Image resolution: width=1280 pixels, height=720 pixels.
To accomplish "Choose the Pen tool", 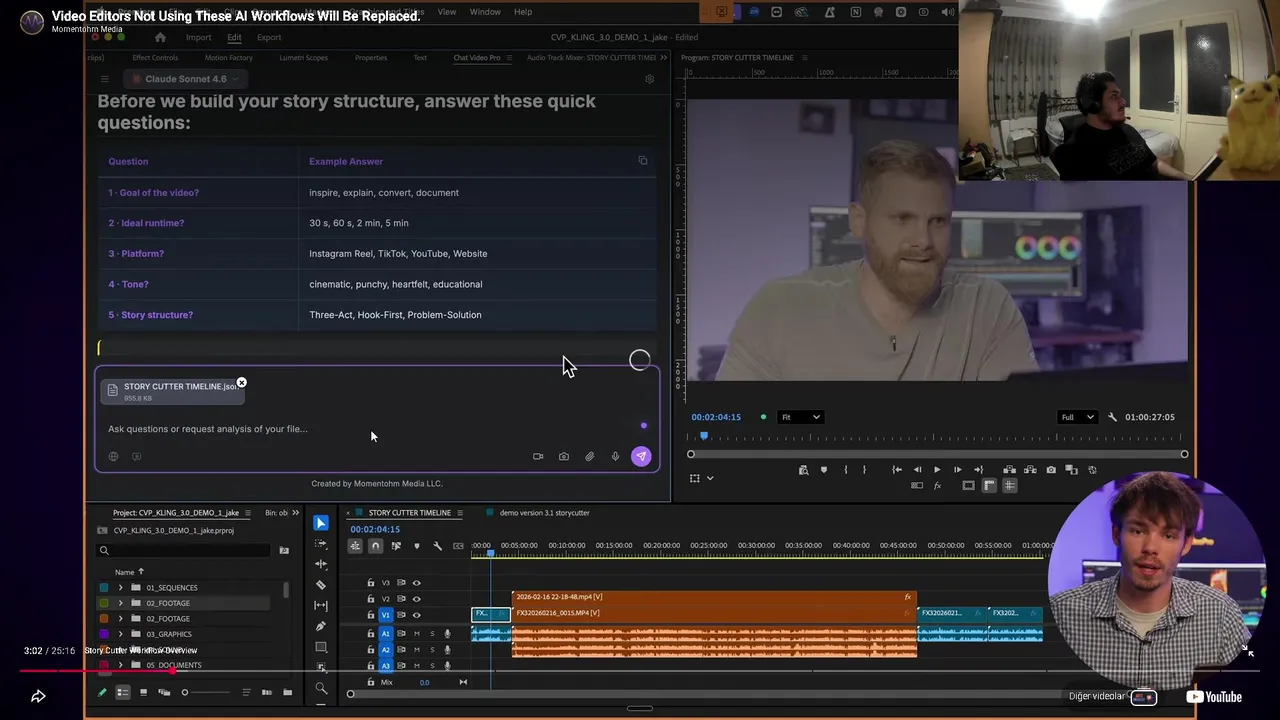I will click(321, 626).
